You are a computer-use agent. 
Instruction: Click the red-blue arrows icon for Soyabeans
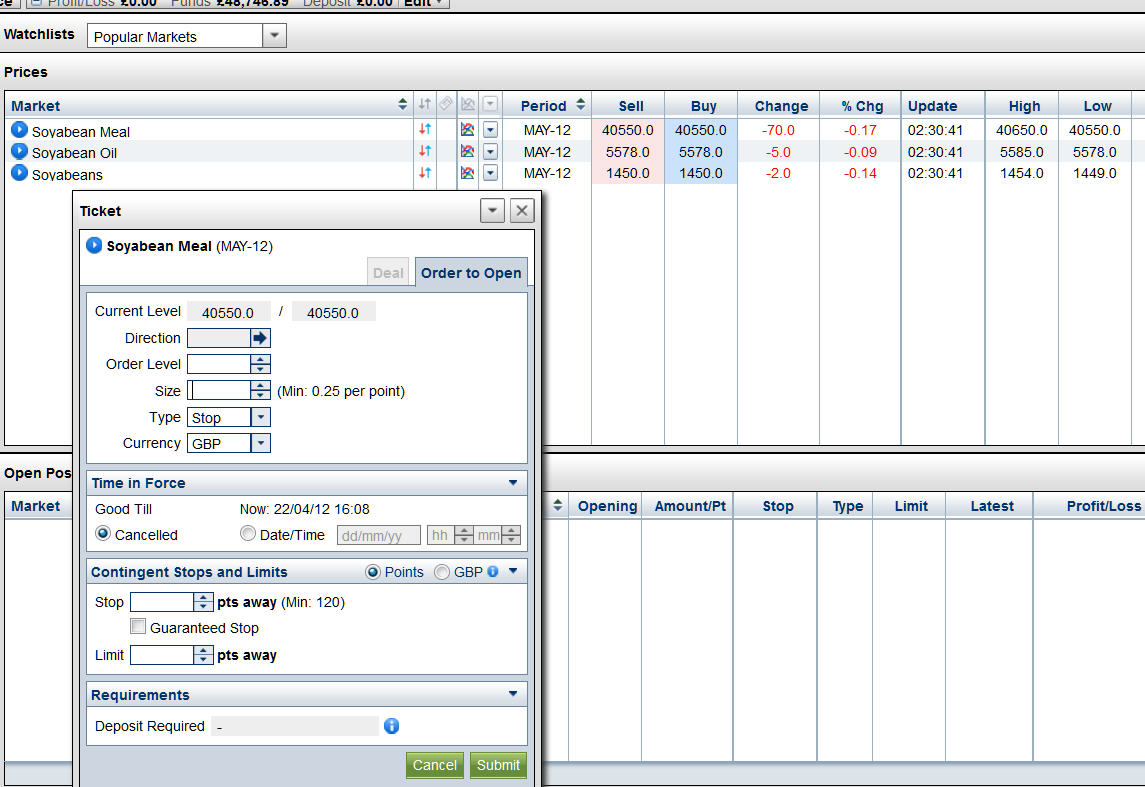pyautogui.click(x=425, y=173)
